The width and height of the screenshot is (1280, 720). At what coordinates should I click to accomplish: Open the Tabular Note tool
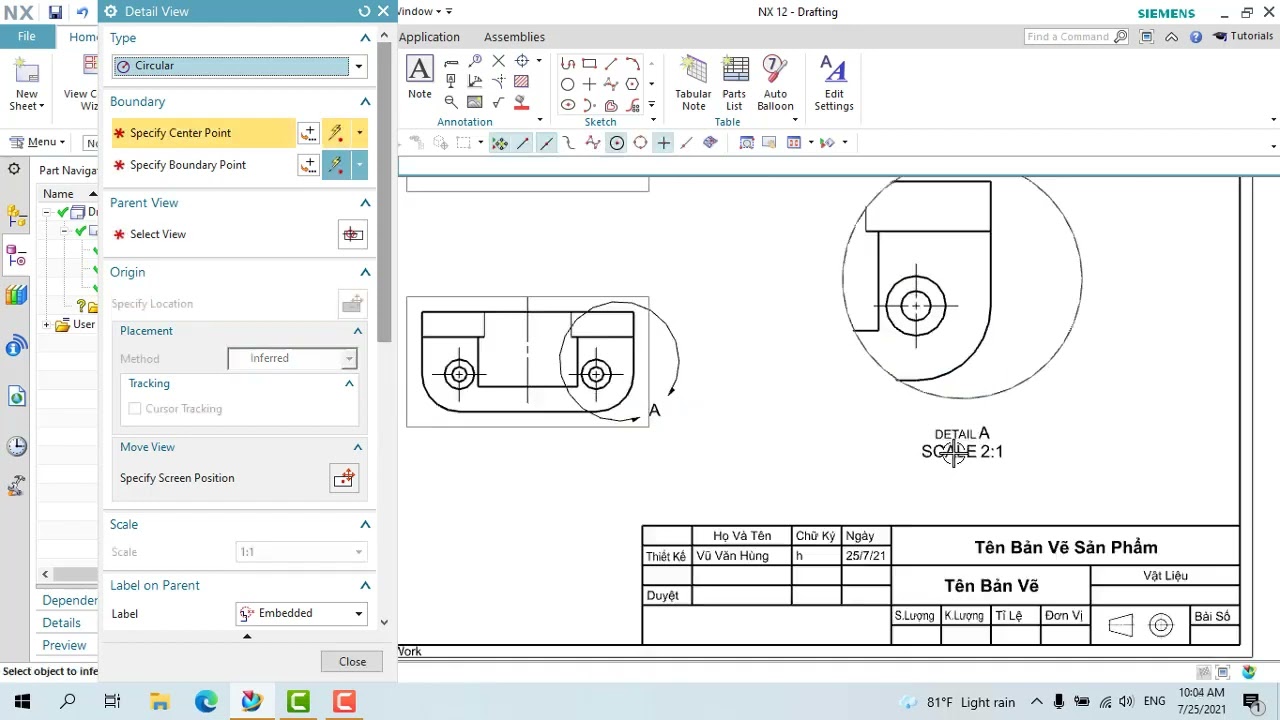(x=693, y=83)
